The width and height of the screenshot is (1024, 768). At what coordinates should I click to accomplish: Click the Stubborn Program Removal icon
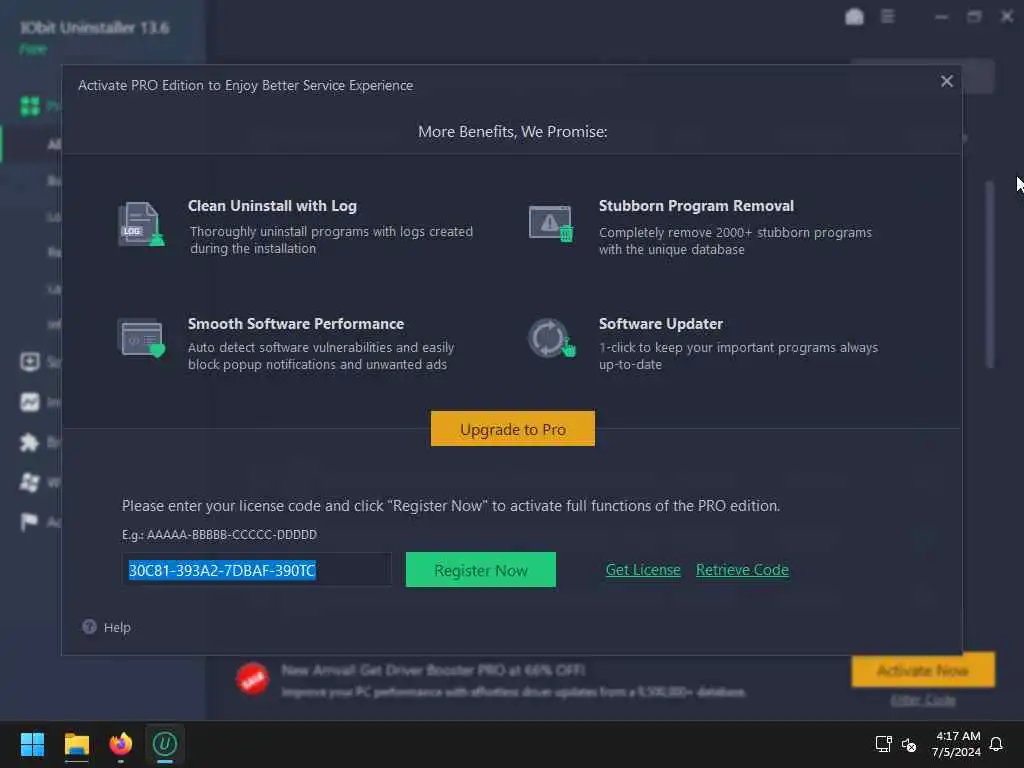[x=551, y=223]
